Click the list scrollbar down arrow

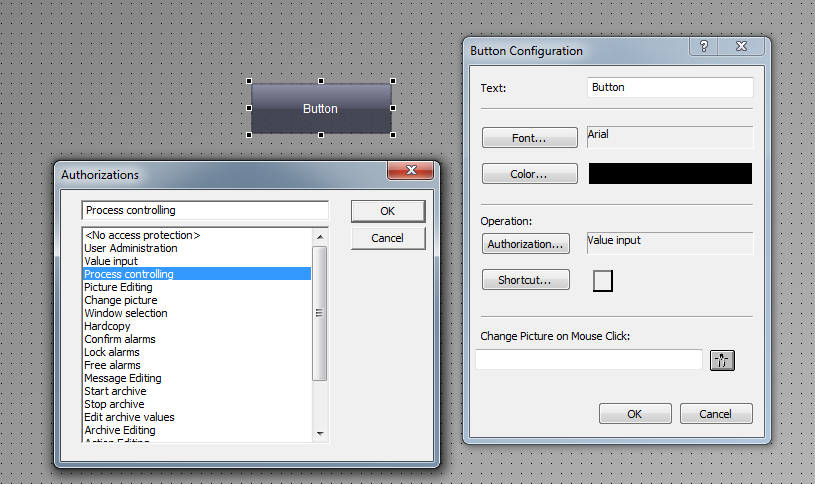320,433
